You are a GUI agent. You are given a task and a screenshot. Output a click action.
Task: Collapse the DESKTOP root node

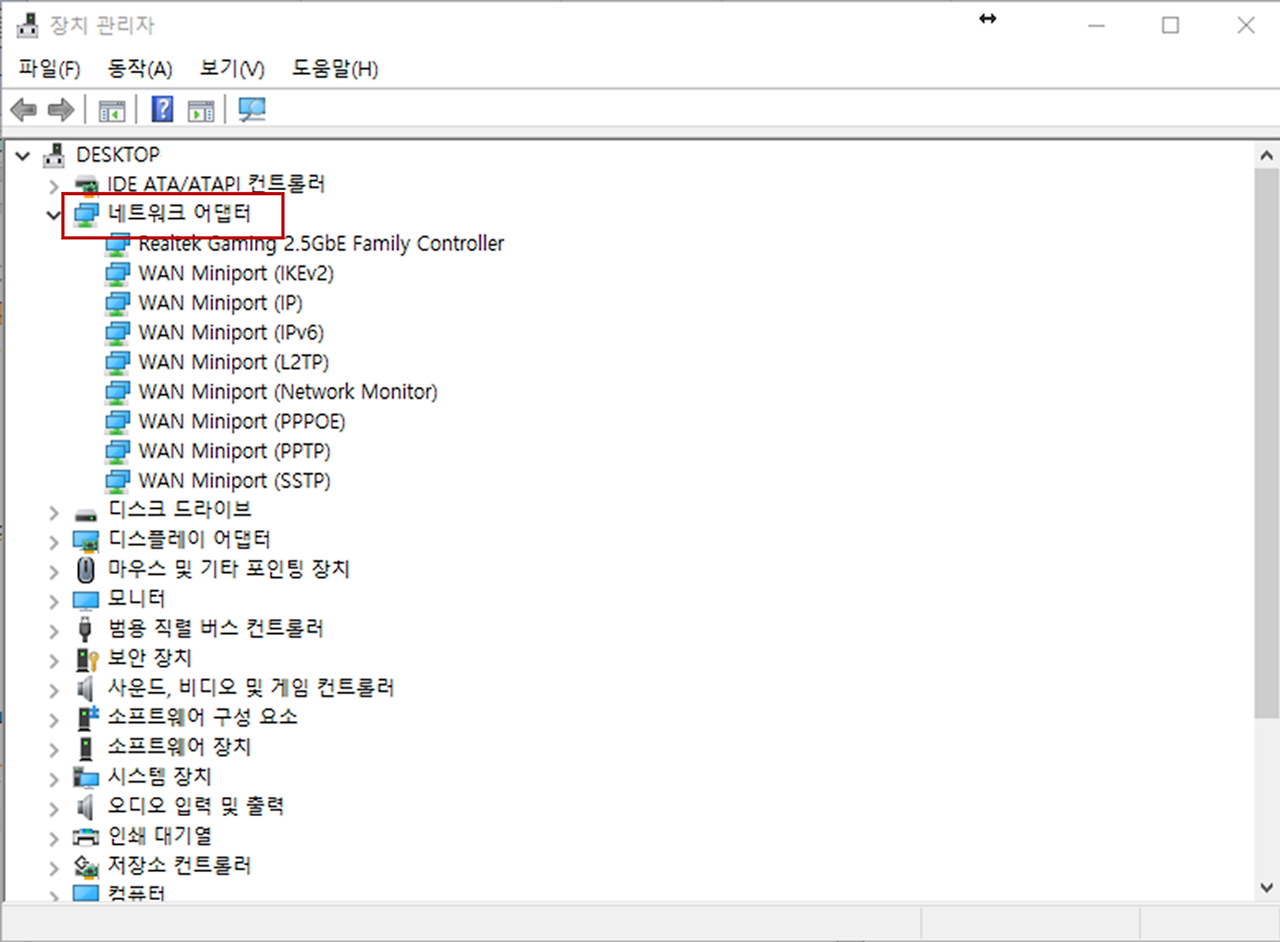click(23, 155)
